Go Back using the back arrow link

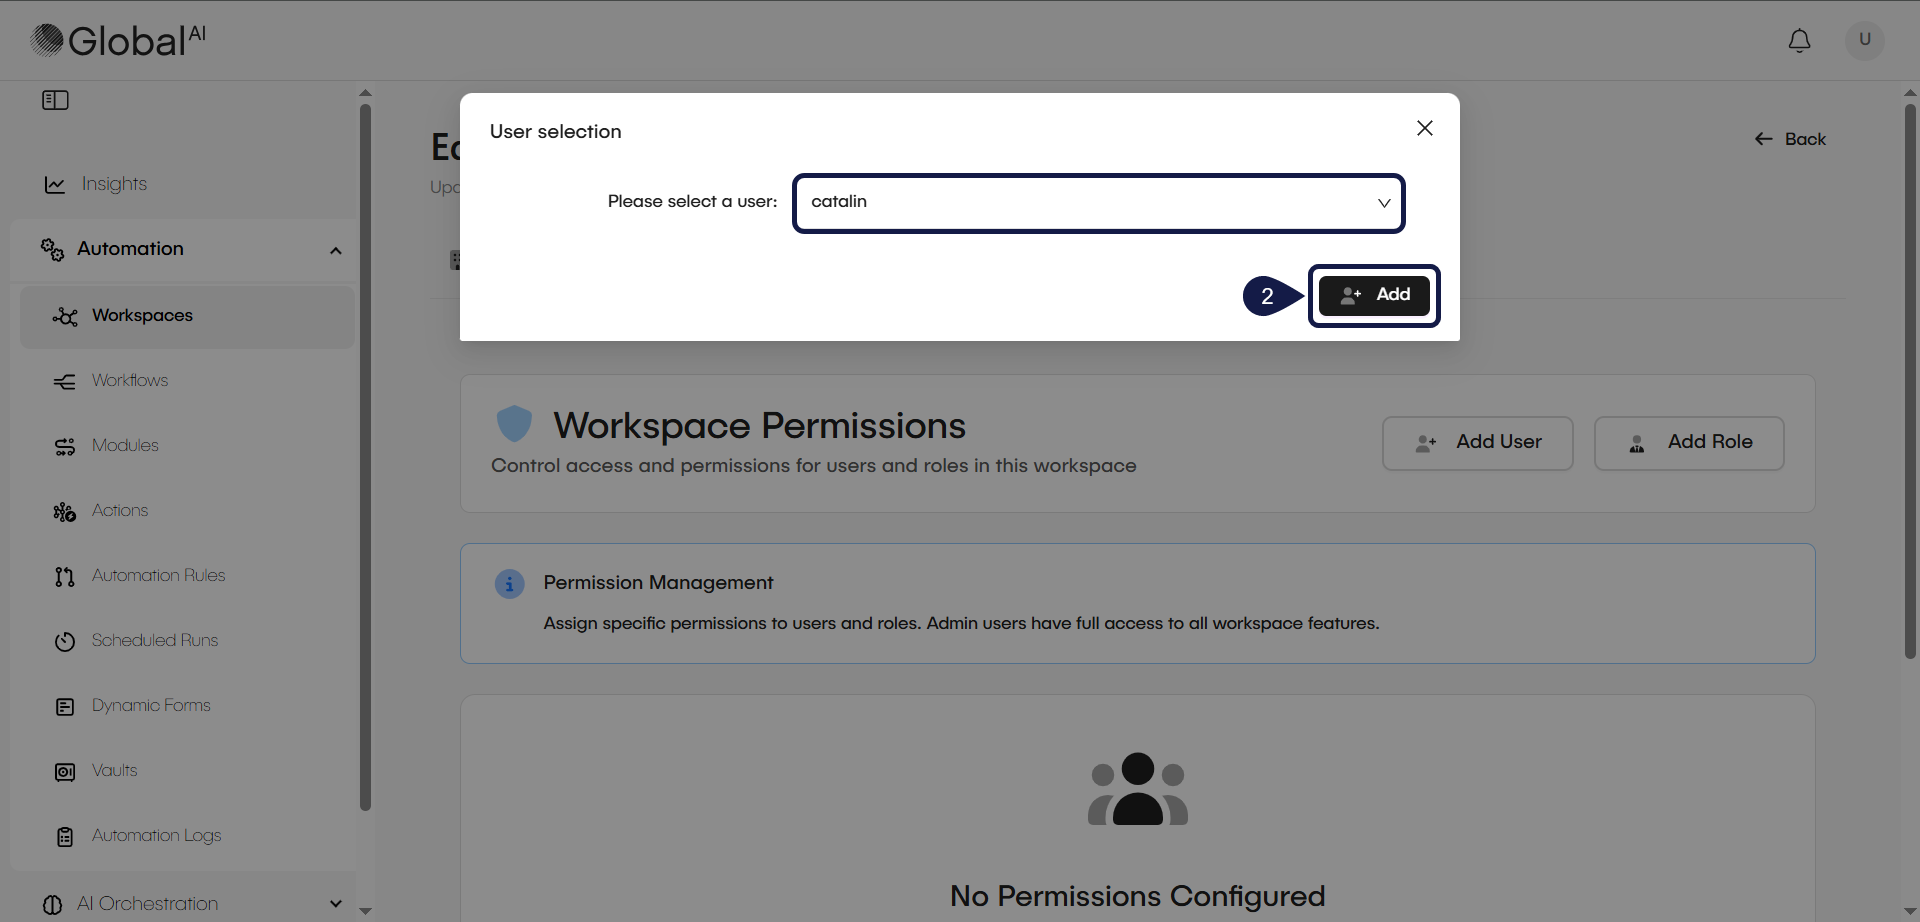tap(1789, 139)
